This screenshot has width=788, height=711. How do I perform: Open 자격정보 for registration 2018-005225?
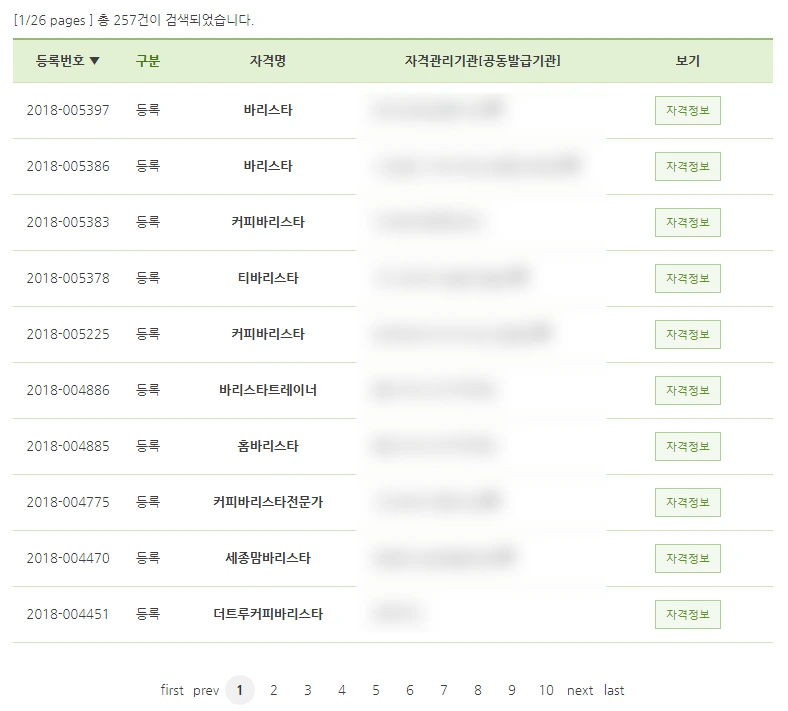tap(687, 335)
